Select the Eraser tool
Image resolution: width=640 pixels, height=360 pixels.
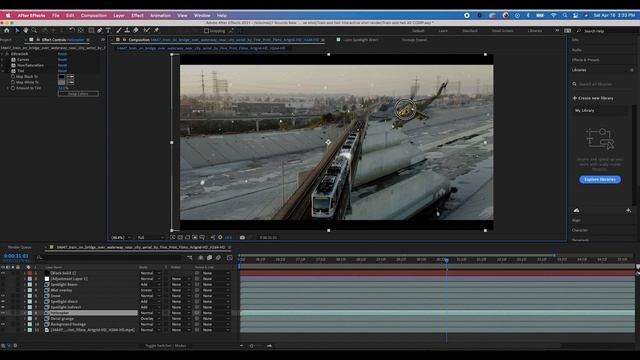pyautogui.click(x=136, y=30)
